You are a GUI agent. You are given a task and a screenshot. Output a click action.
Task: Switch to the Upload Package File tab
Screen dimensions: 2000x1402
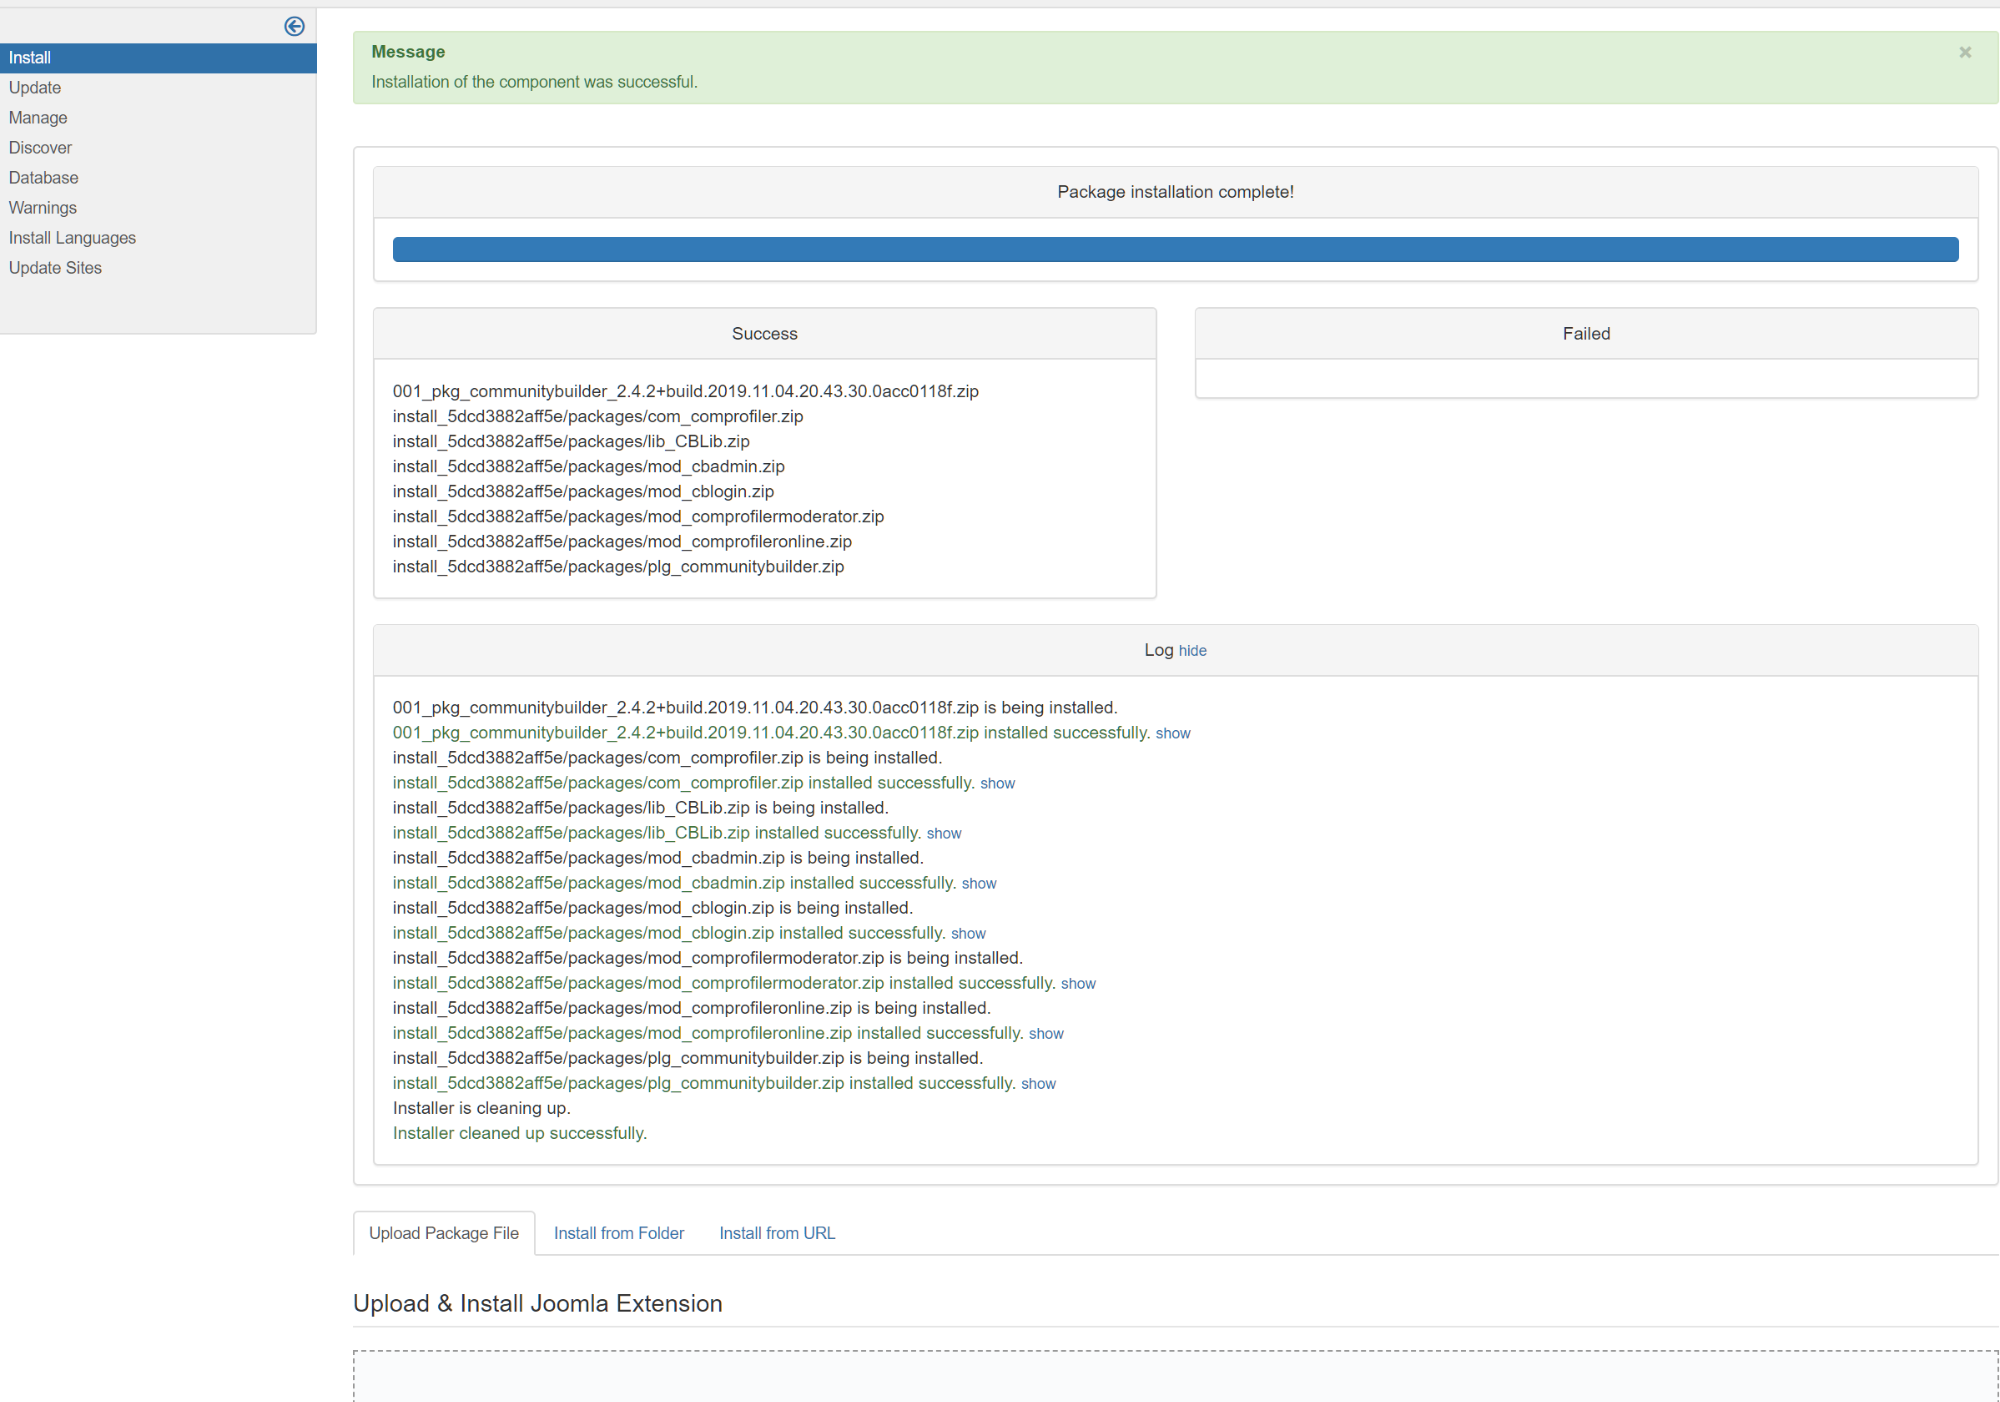[x=444, y=1233]
